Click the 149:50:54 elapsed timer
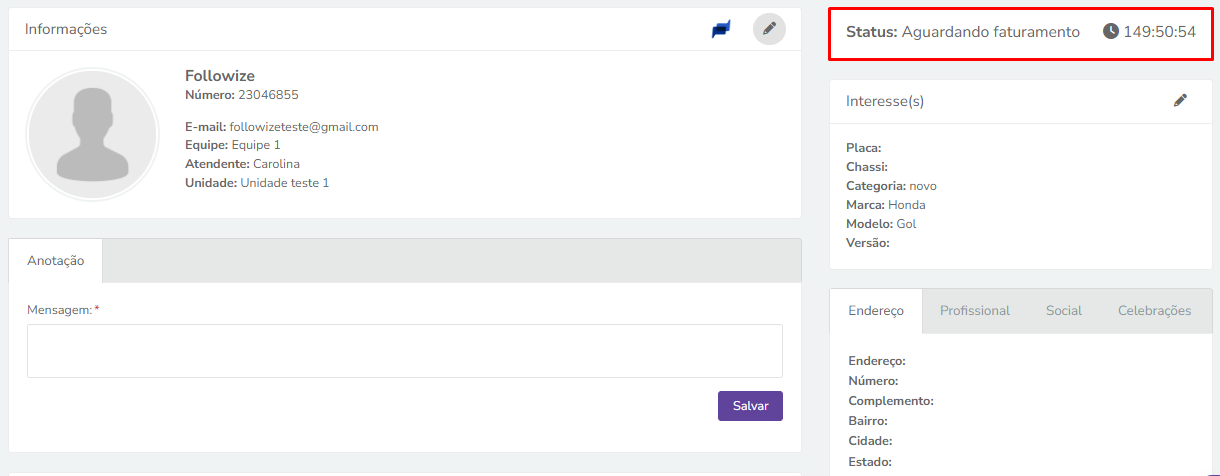The width and height of the screenshot is (1220, 476). (x=1160, y=32)
